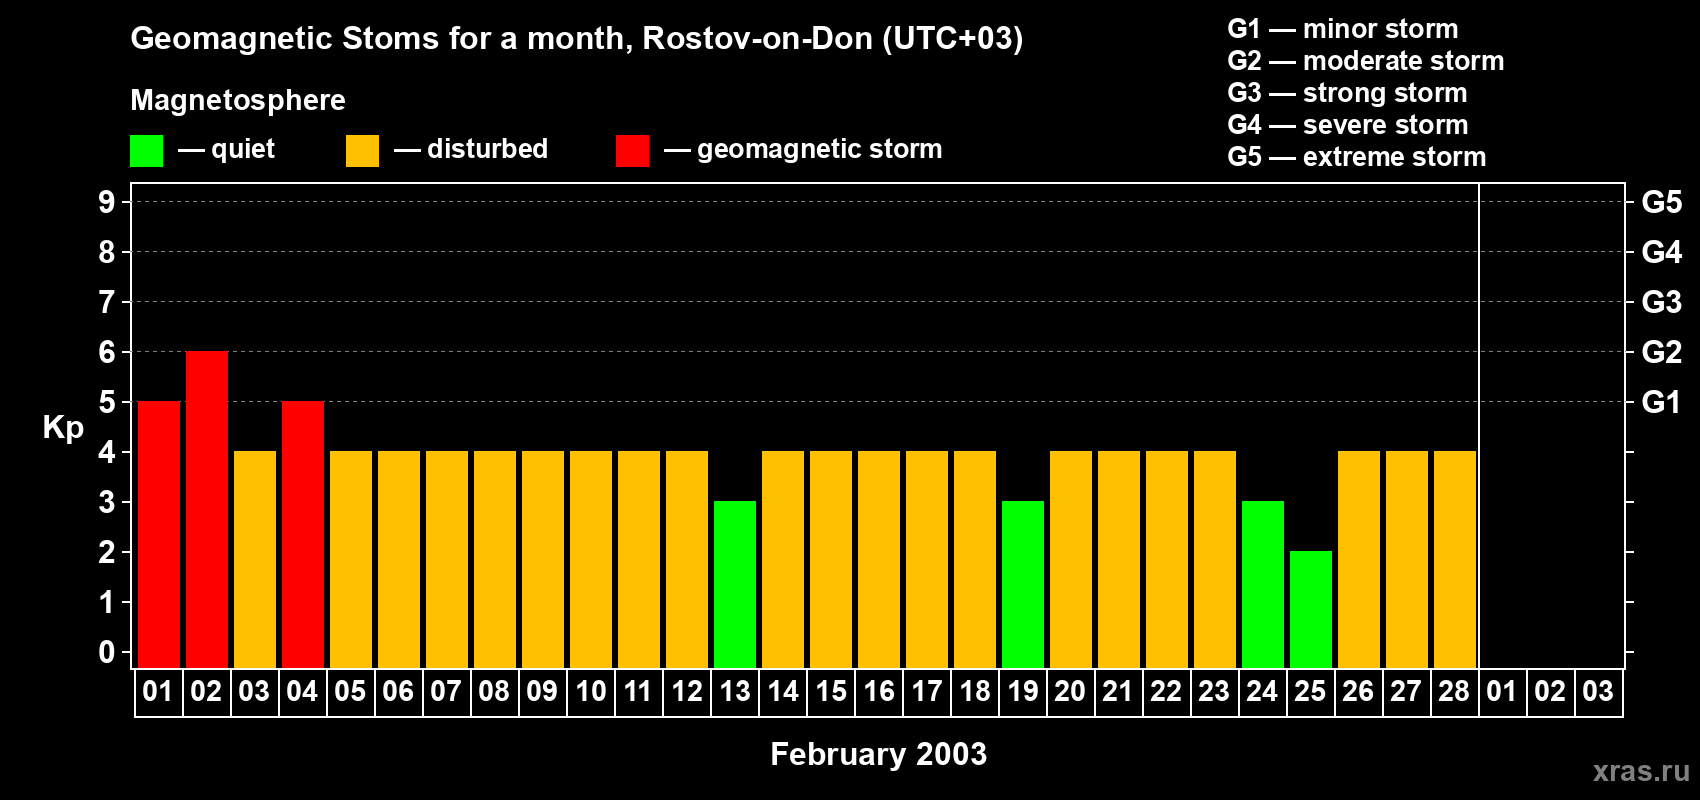
Task: Click next-month day label 02 after day 28
Action: 1550,691
